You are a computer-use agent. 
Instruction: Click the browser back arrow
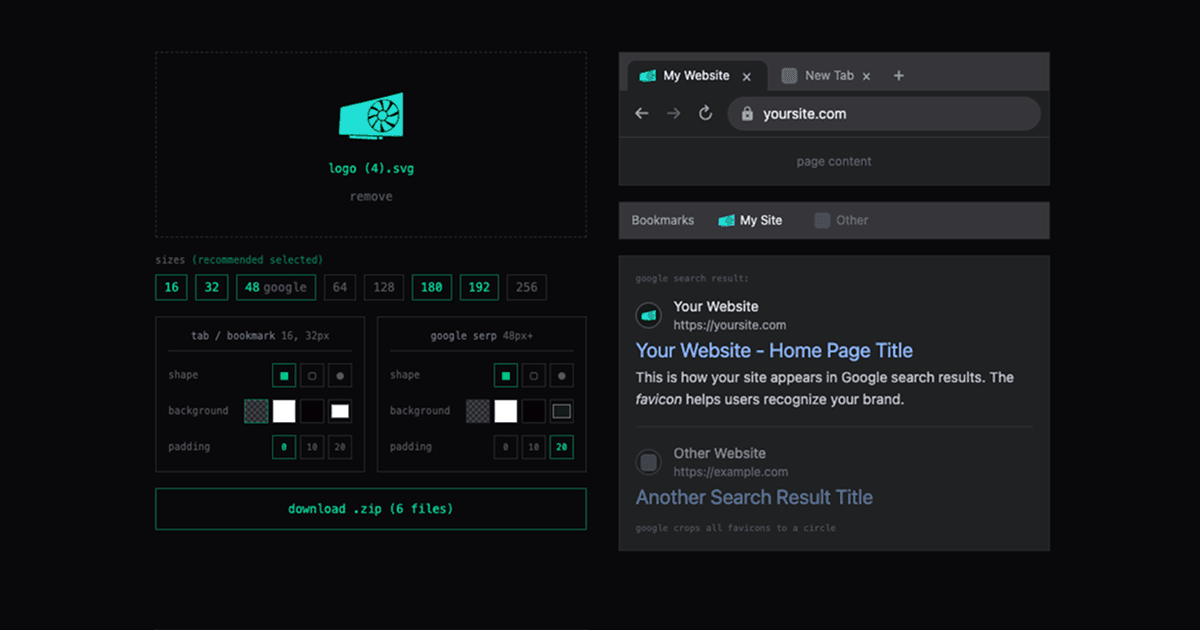[x=642, y=114]
